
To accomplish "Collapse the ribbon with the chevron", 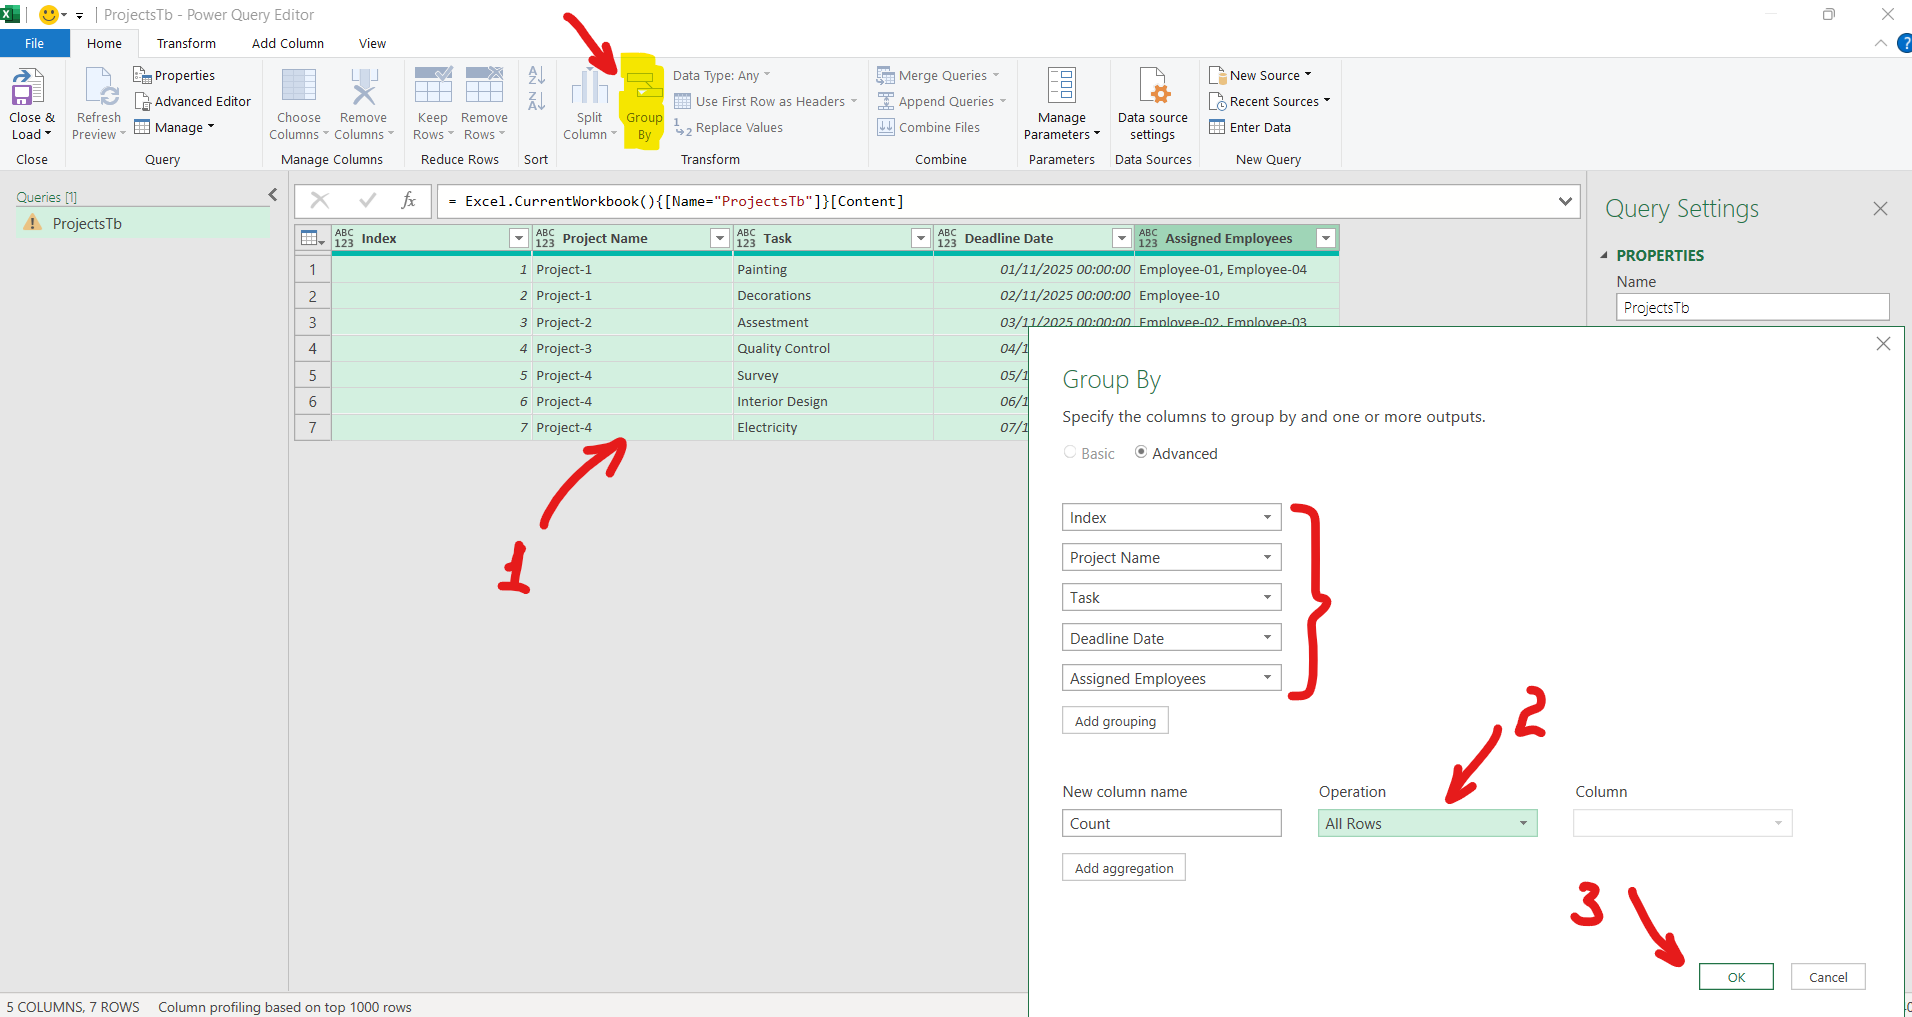I will pos(1880,43).
